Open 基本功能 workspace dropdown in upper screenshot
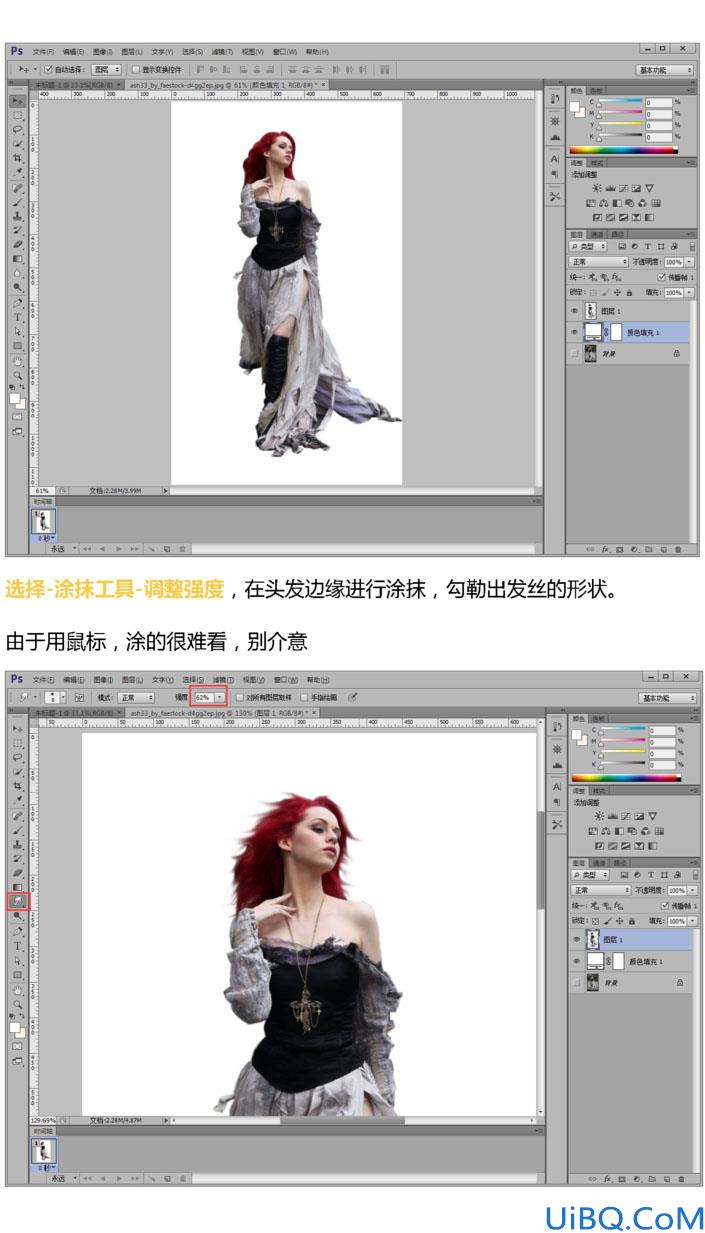 coord(666,70)
